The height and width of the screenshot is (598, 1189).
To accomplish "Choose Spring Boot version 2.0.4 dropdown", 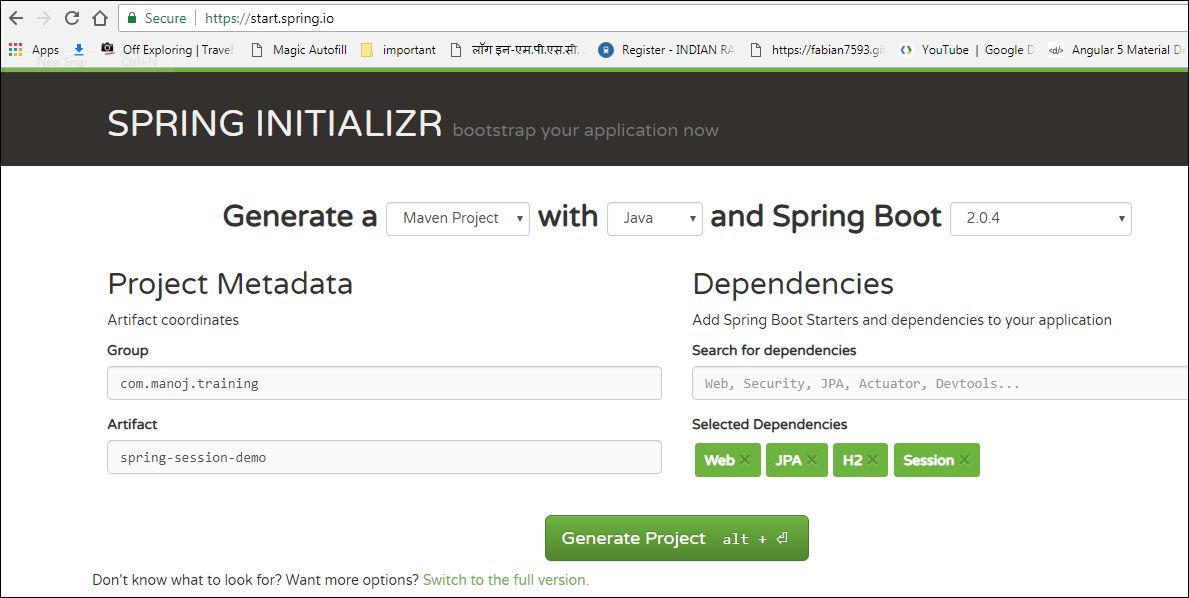I will pyautogui.click(x=1041, y=218).
